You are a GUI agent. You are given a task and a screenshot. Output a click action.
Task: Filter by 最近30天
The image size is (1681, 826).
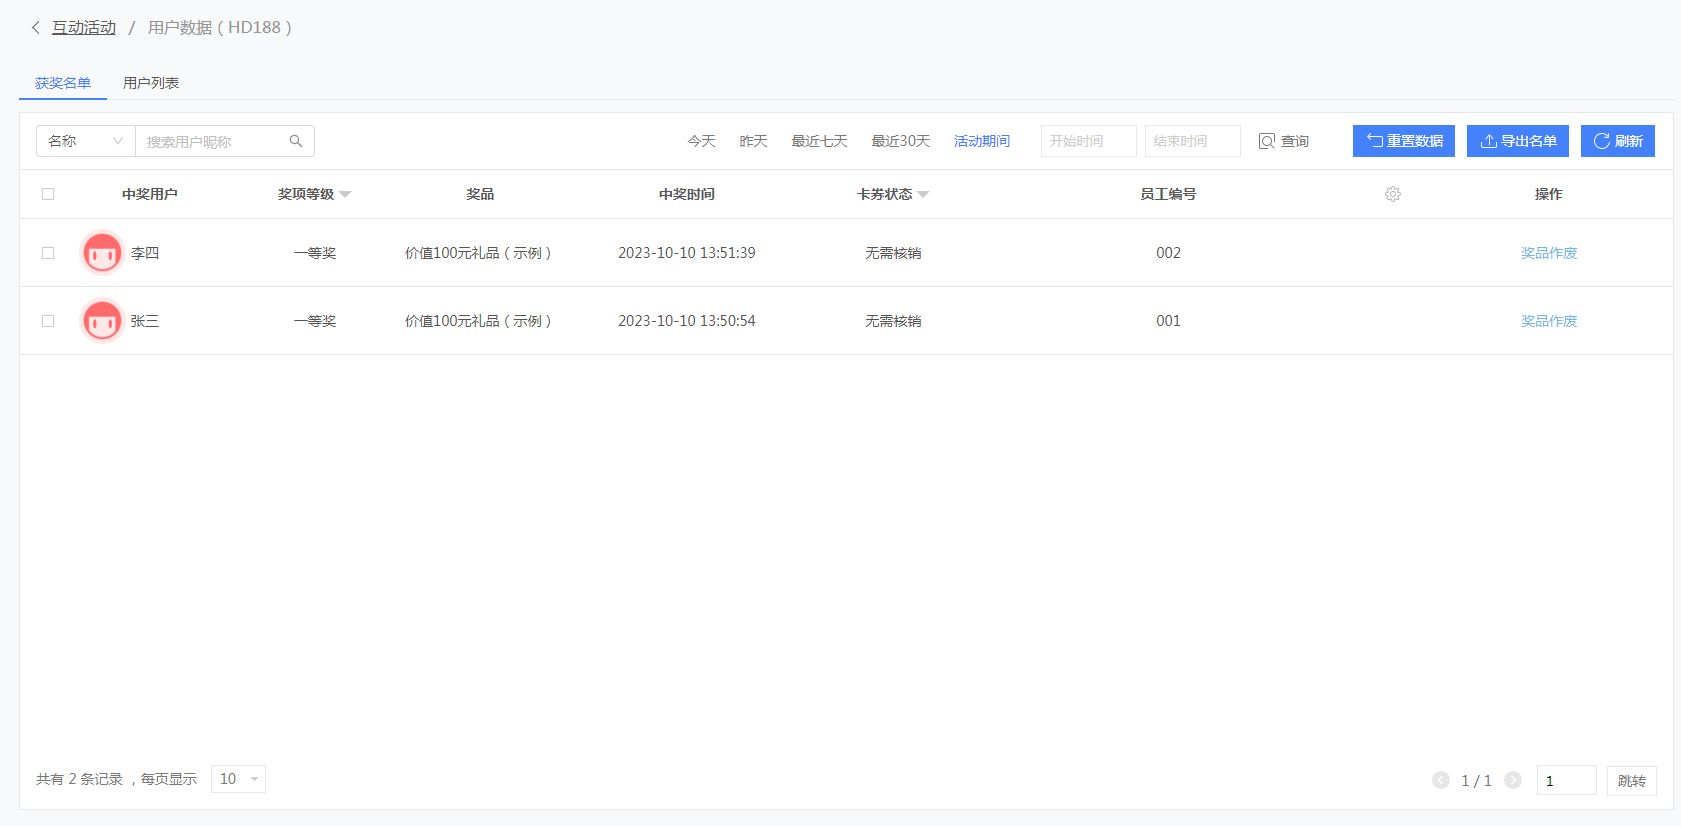click(x=901, y=141)
